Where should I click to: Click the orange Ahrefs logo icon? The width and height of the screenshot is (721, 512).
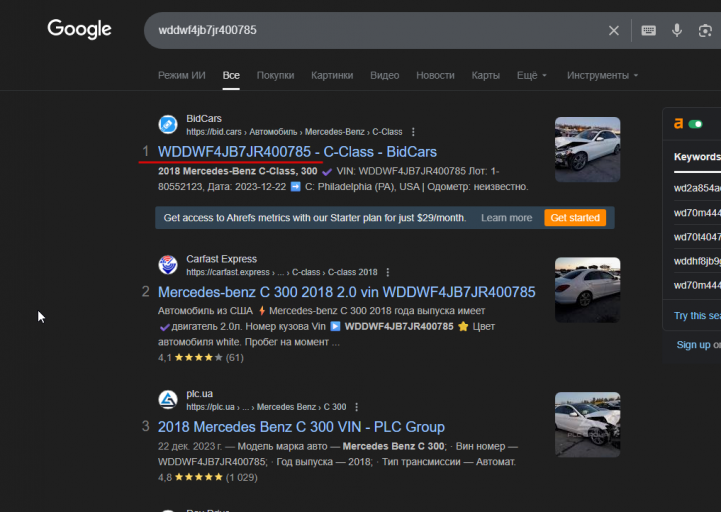678,124
